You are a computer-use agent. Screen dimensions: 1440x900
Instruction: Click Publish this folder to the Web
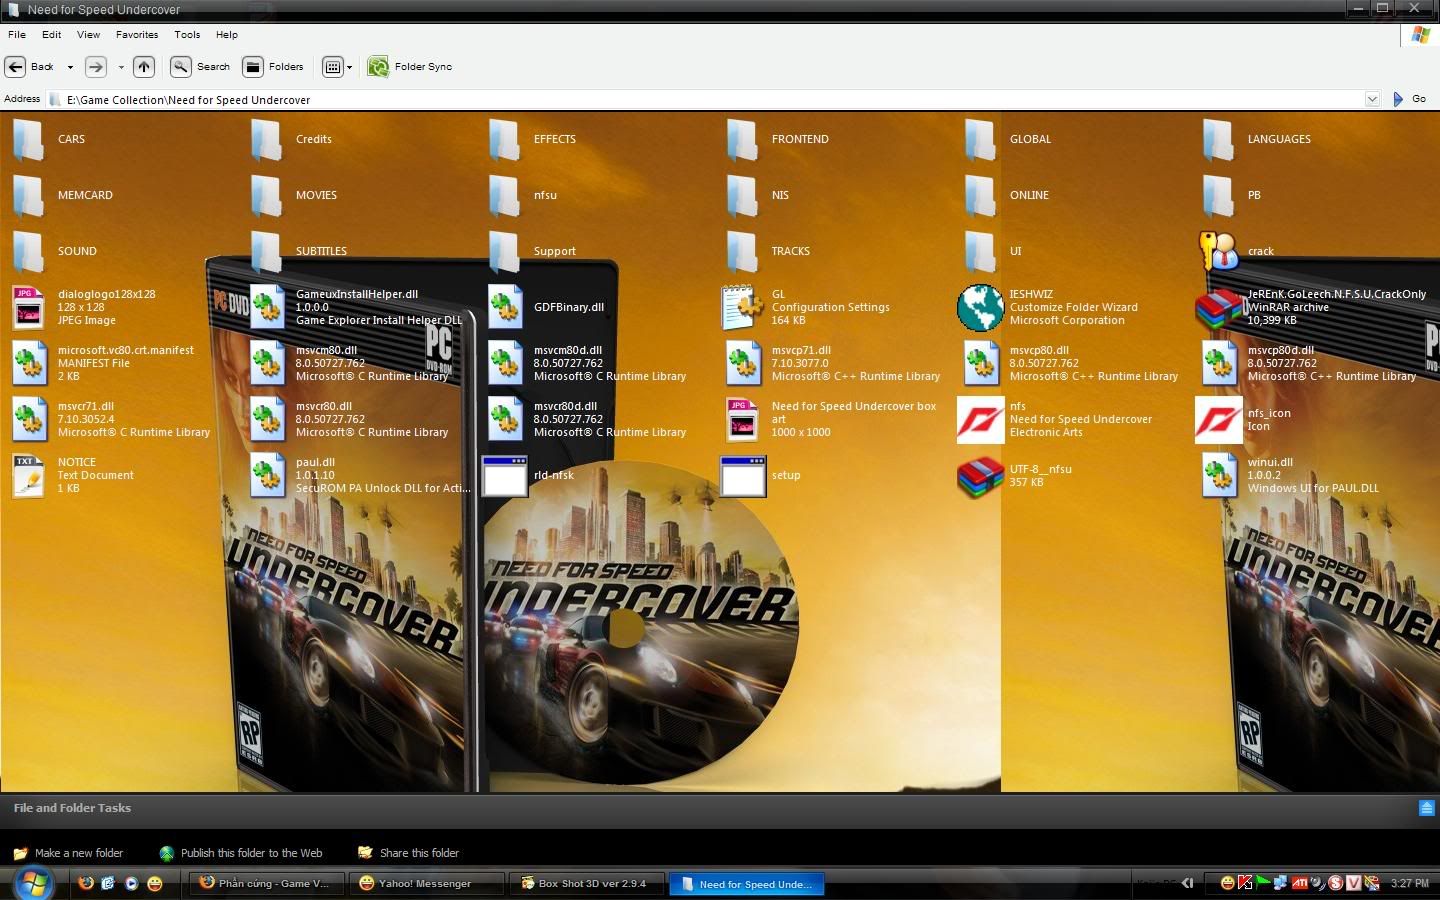(x=241, y=853)
